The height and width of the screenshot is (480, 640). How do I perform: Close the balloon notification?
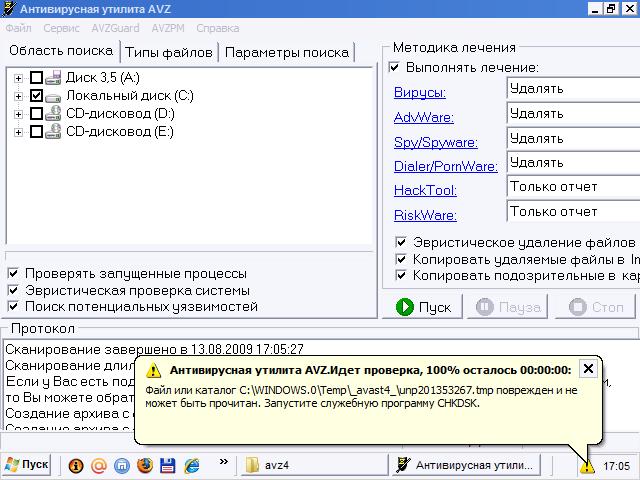588,369
